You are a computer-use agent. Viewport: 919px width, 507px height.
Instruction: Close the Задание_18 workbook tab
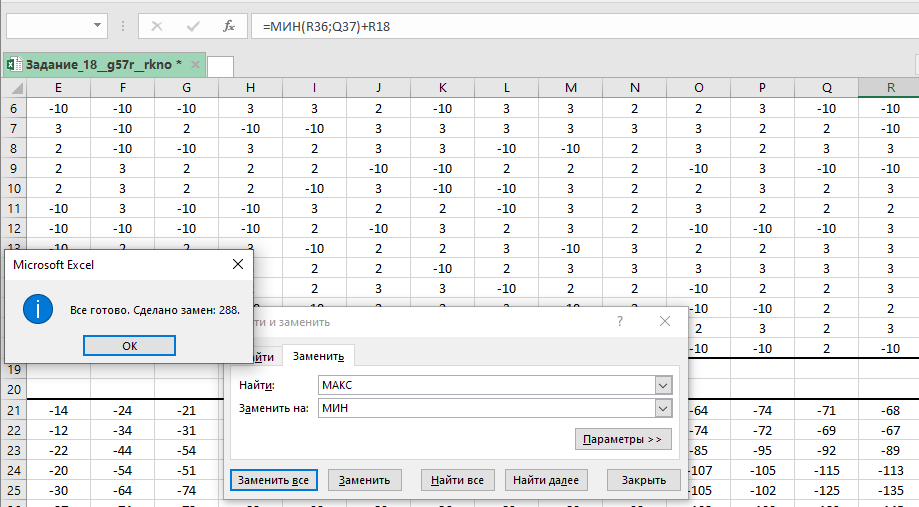(194, 64)
